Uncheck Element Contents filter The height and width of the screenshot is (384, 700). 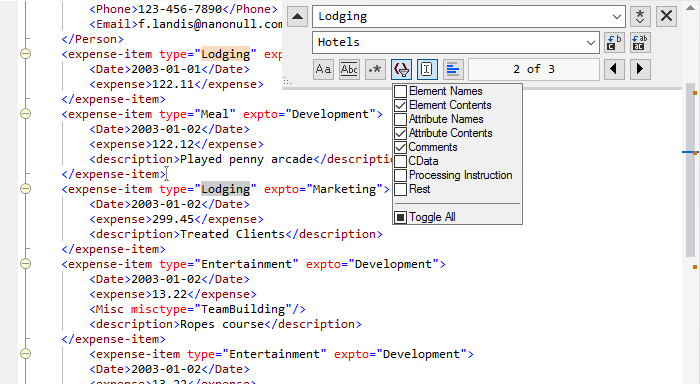click(x=400, y=105)
